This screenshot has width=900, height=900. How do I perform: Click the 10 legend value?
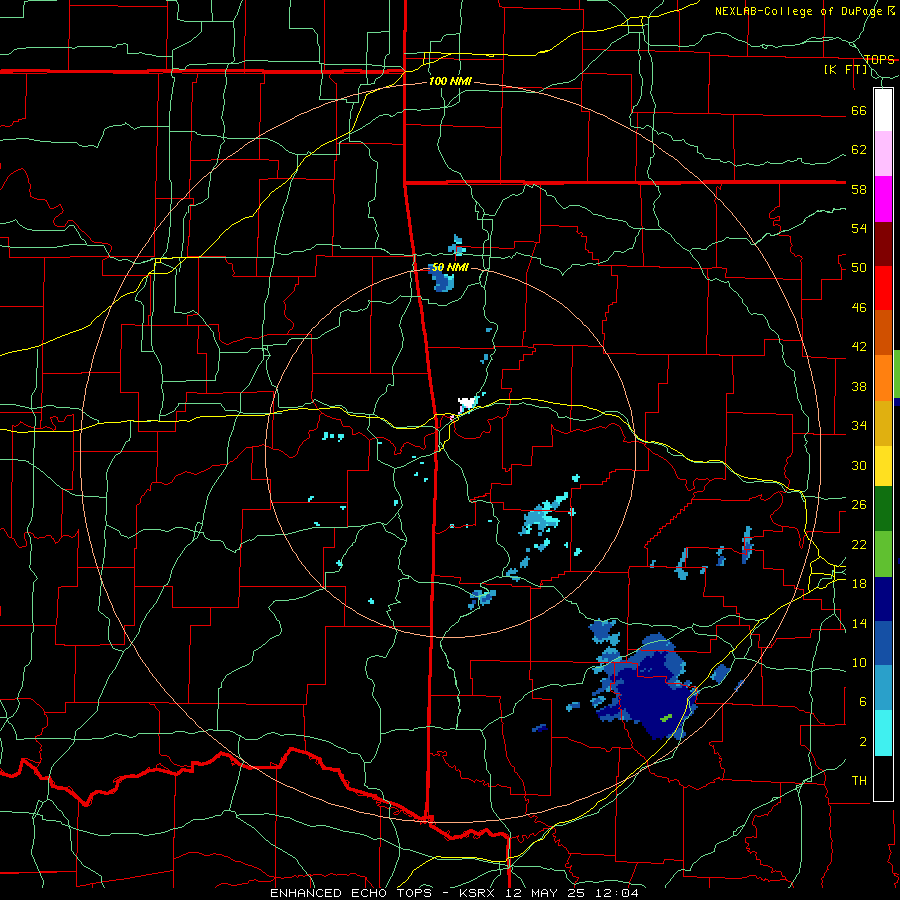point(859,662)
